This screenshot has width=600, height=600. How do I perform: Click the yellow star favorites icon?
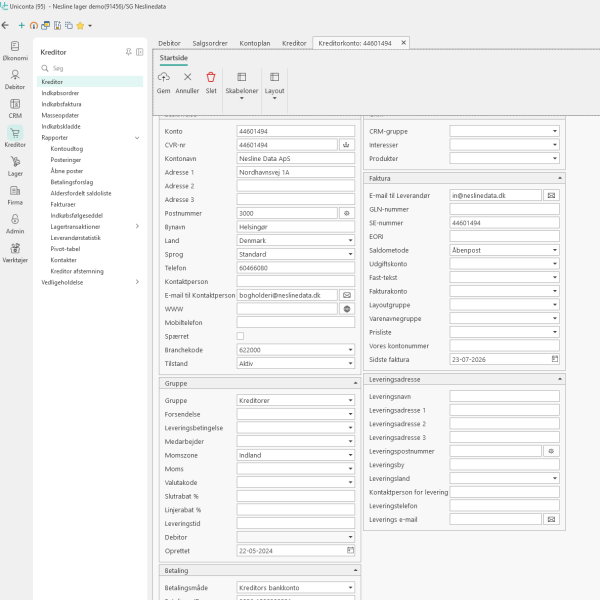(x=80, y=26)
